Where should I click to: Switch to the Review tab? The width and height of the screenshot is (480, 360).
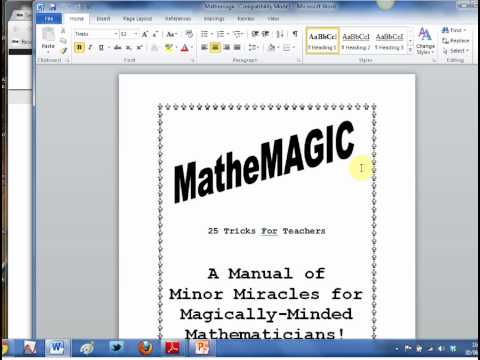click(246, 19)
